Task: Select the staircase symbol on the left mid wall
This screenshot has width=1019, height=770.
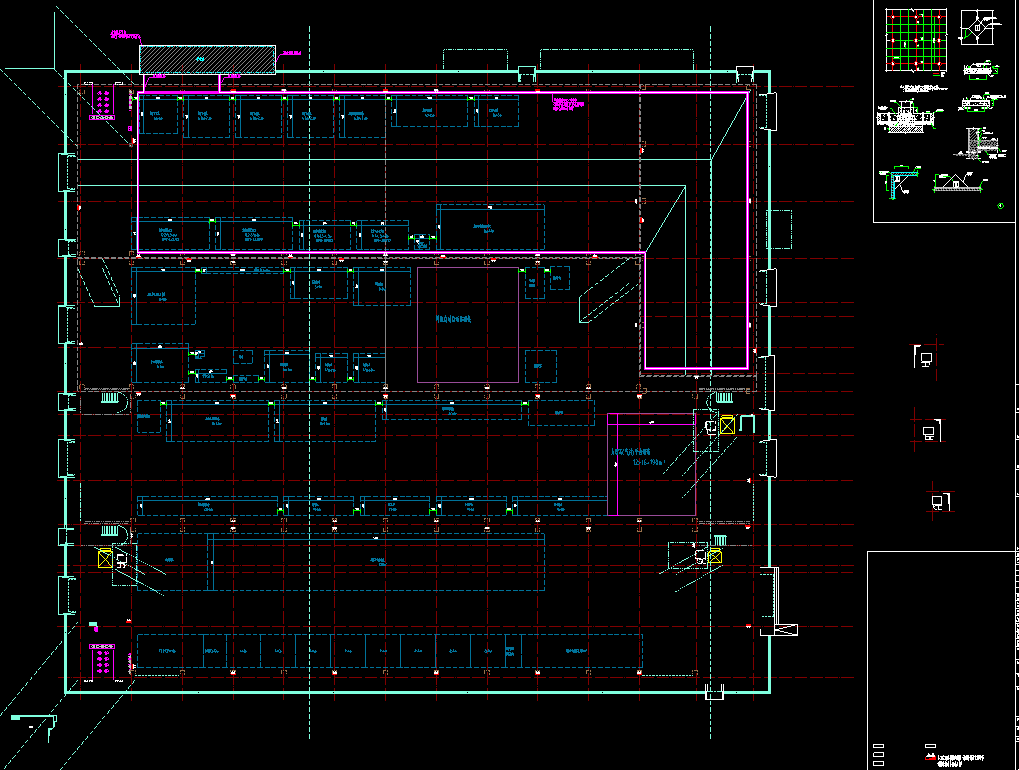Action: [110, 397]
